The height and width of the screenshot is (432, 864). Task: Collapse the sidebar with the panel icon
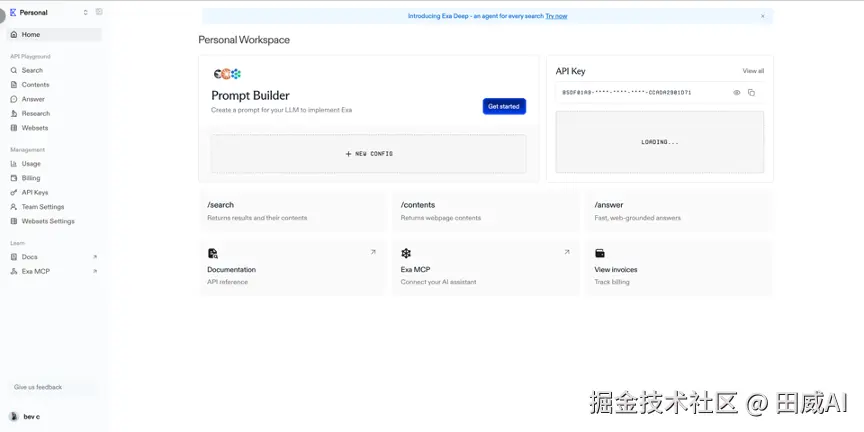[x=99, y=12]
